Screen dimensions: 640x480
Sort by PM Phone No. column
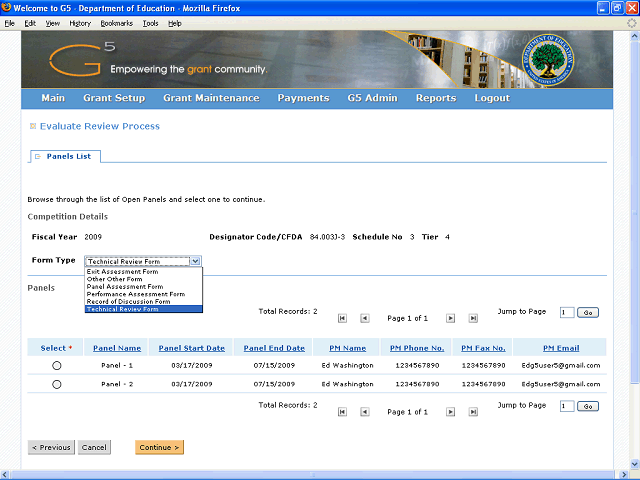pyautogui.click(x=417, y=348)
